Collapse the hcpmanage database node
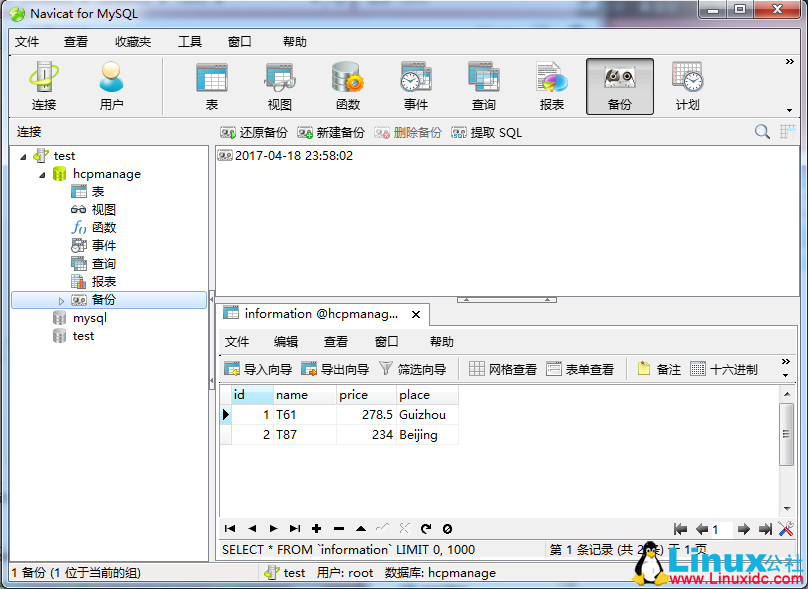The height and width of the screenshot is (589, 808). point(42,175)
